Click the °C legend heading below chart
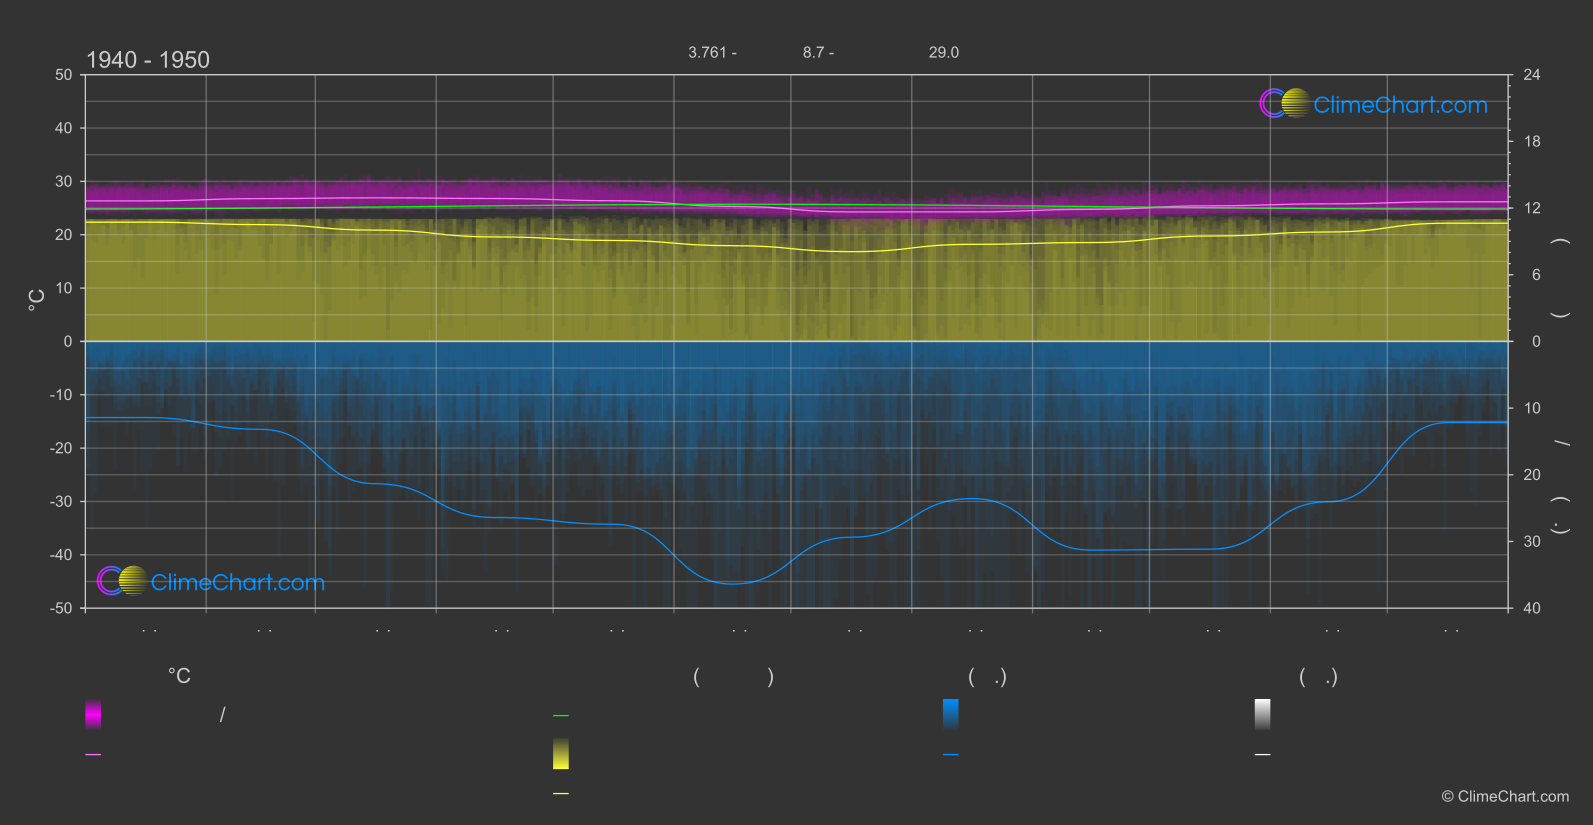1593x825 pixels. pos(179,677)
